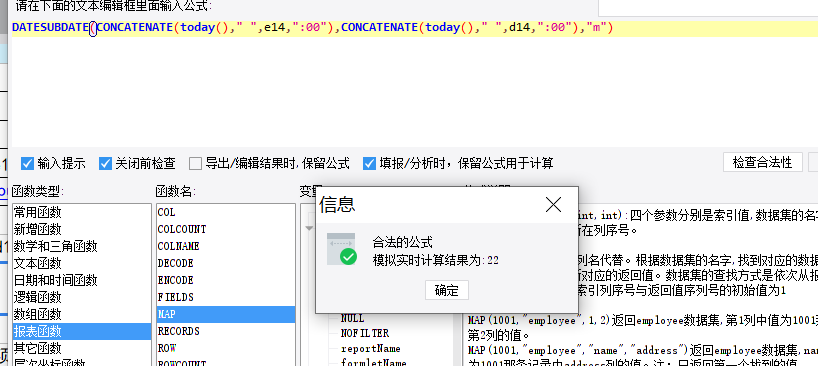Select reportName variable
The width and height of the screenshot is (818, 366).
point(370,348)
